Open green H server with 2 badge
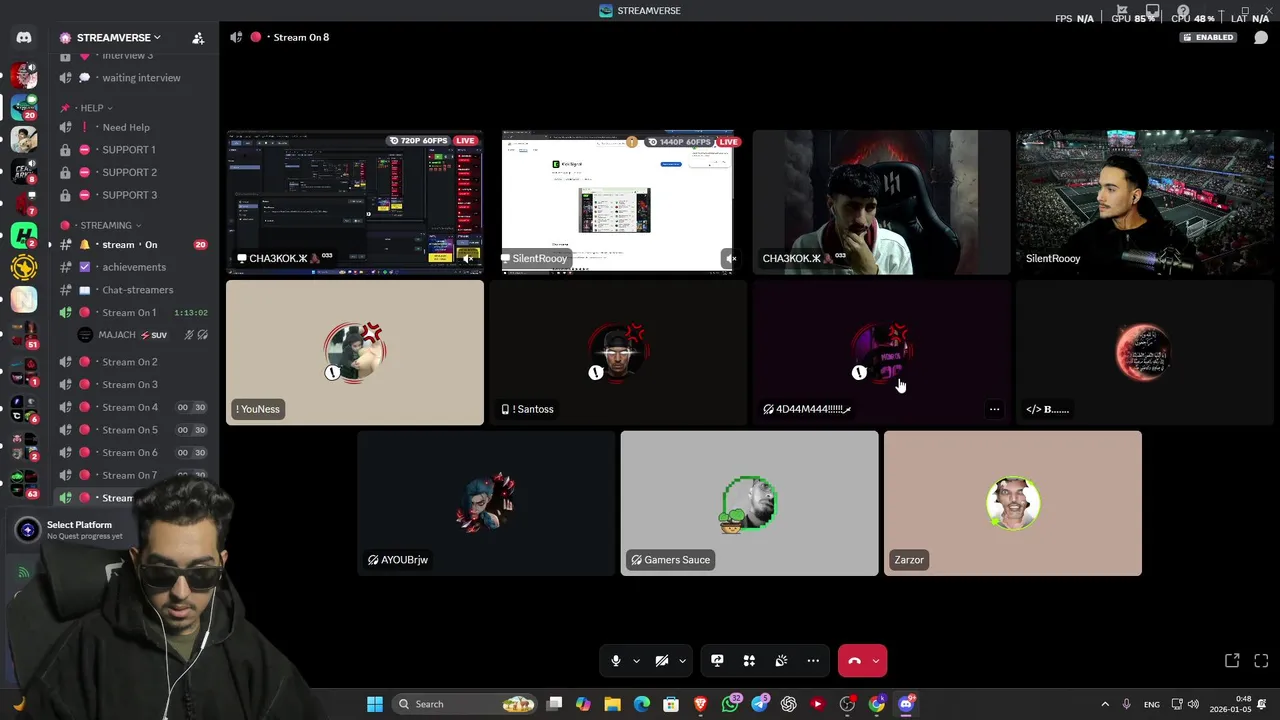This screenshot has width=1280, height=720. pos(24,236)
